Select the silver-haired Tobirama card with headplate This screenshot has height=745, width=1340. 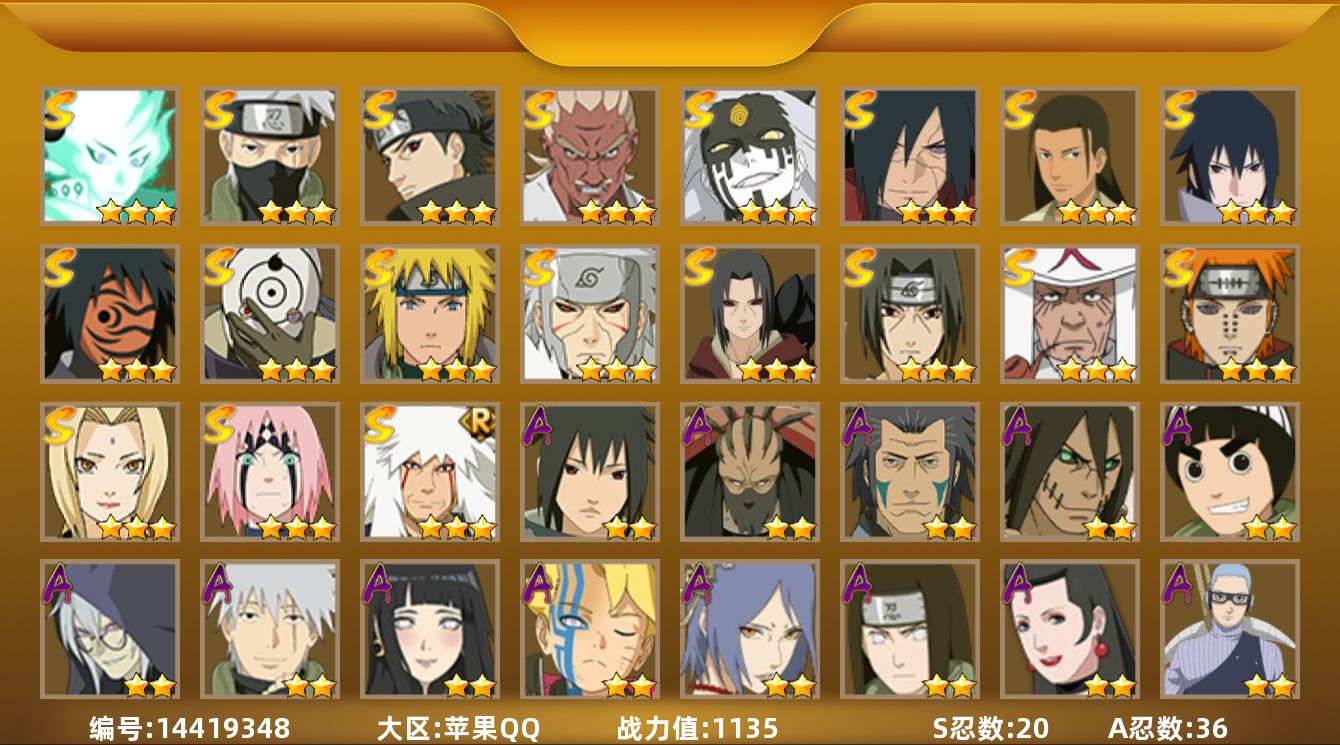click(x=590, y=314)
